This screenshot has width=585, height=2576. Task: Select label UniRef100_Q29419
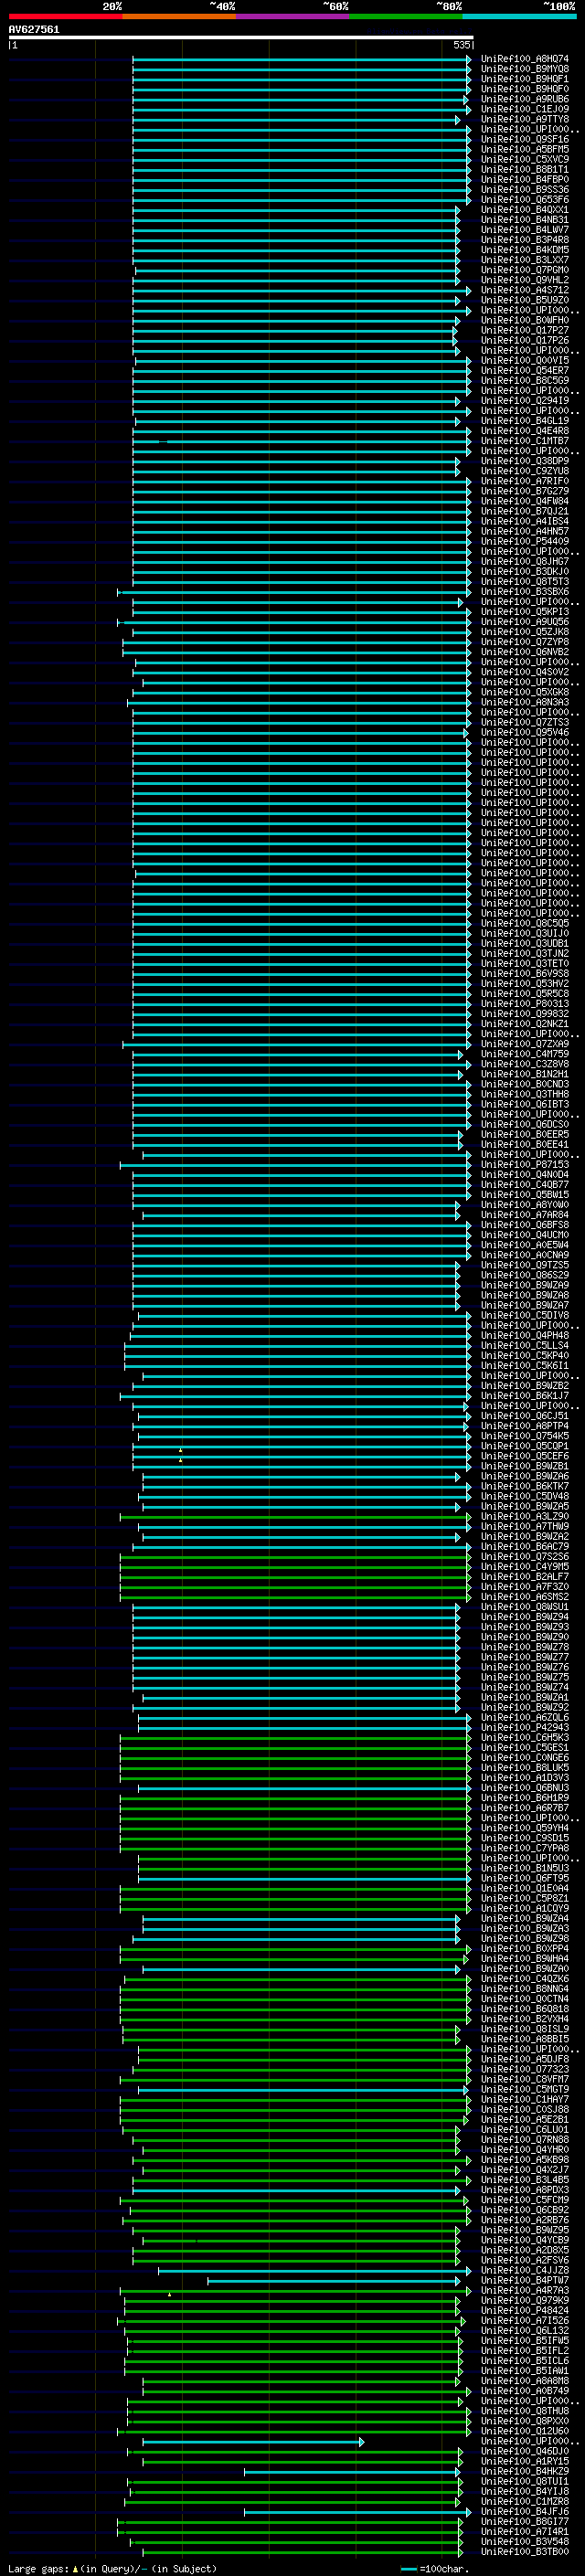click(525, 401)
